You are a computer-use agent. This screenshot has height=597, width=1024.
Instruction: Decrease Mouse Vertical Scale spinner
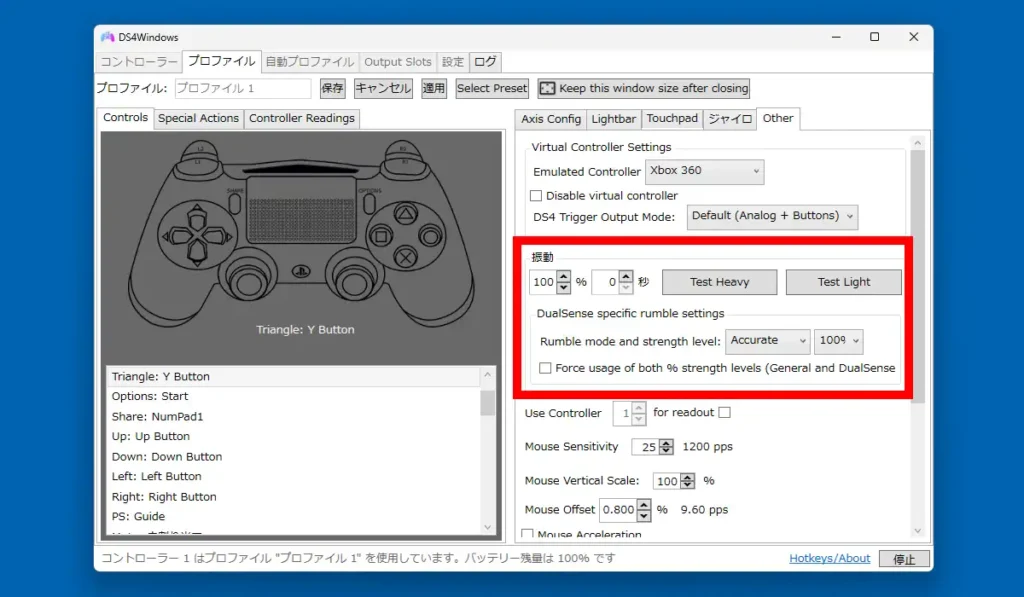pyautogui.click(x=687, y=485)
